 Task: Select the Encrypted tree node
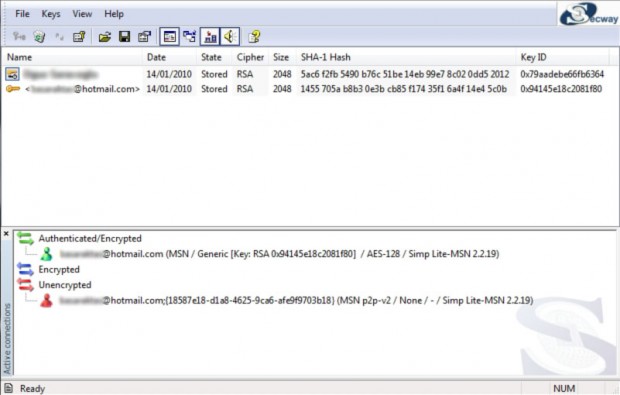[59, 269]
